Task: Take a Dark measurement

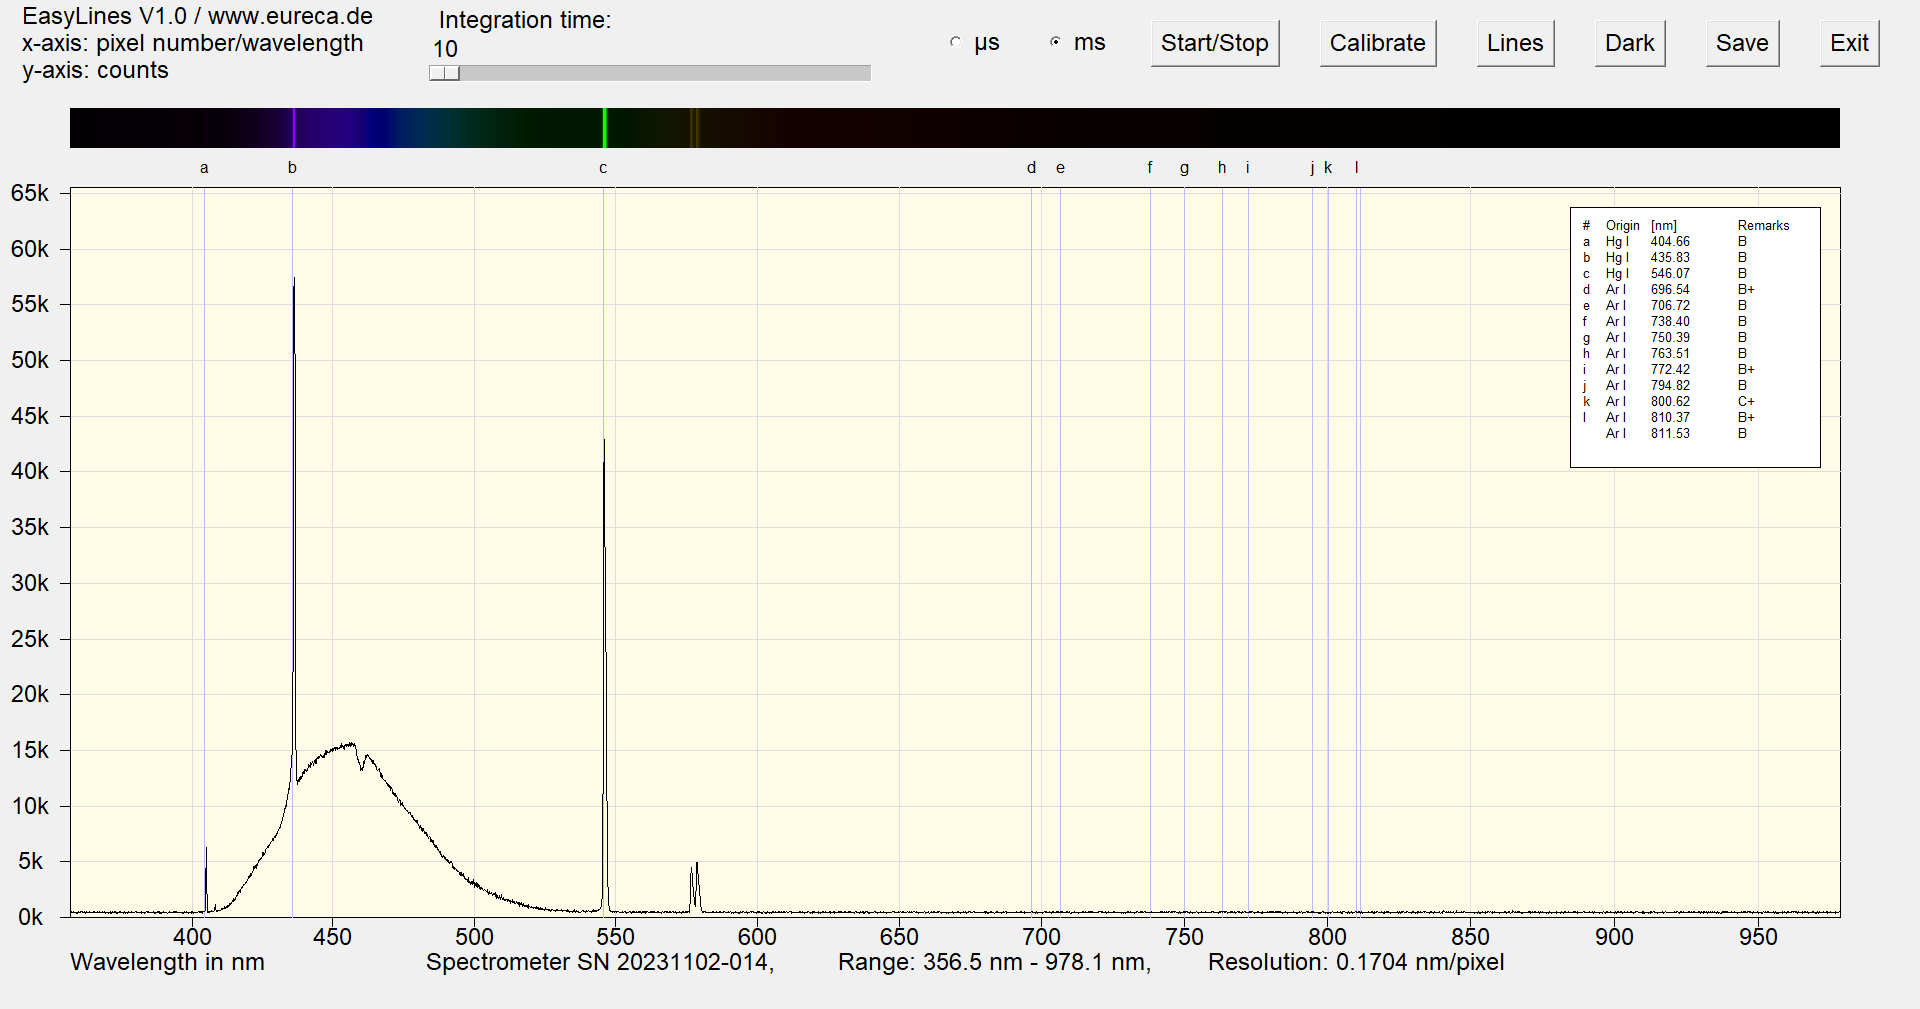Action: coord(1629,44)
